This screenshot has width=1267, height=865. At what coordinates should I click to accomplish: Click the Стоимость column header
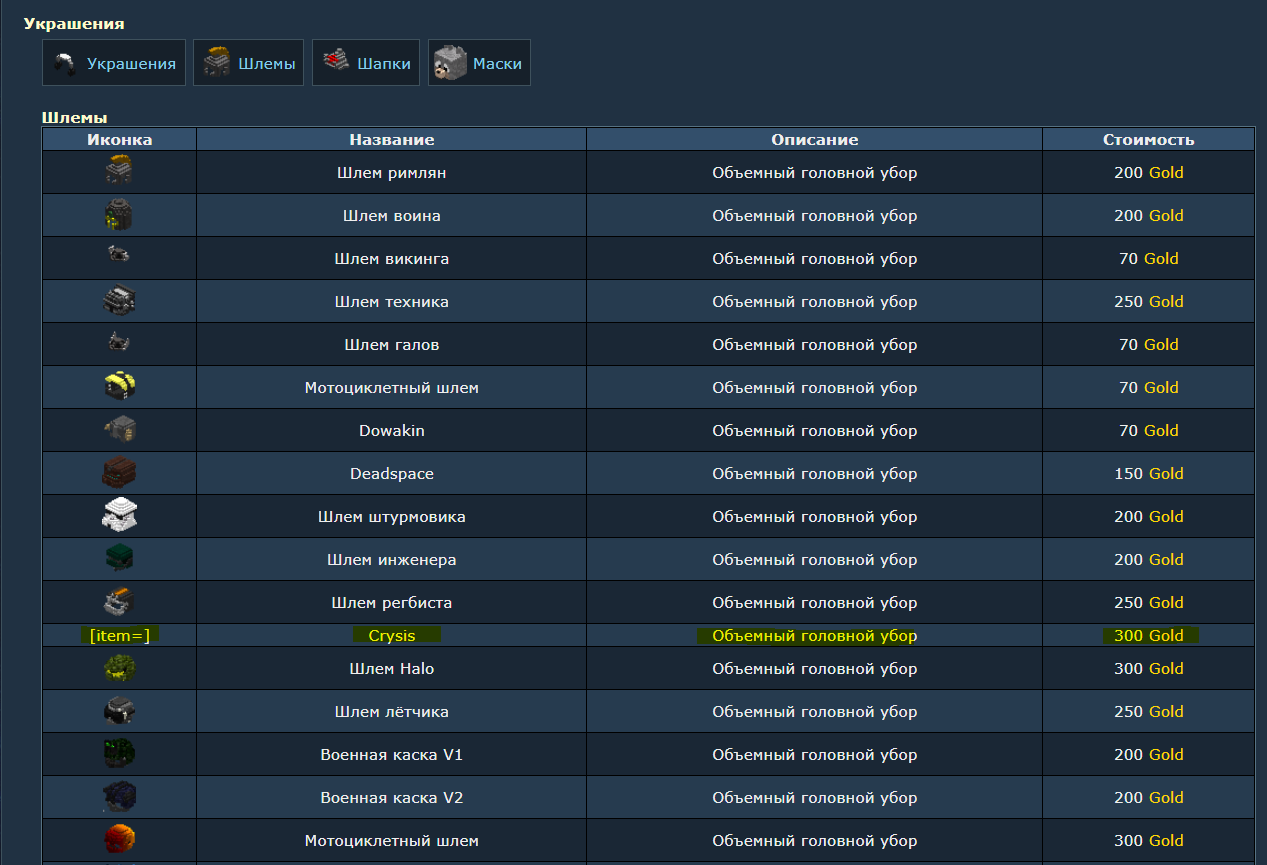[1148, 140]
